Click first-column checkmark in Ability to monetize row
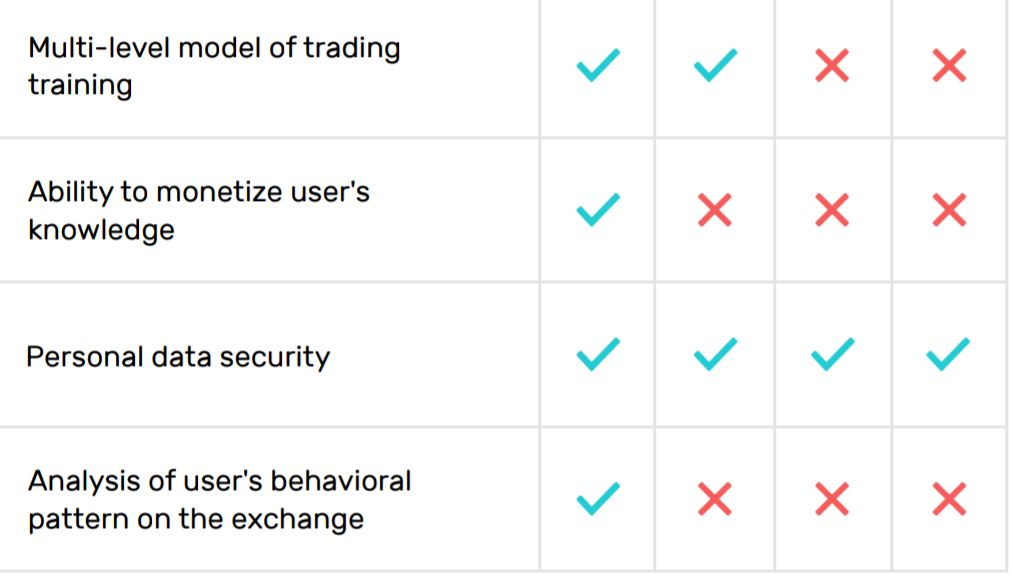Viewport: 1013px width, 575px height. coord(598,210)
